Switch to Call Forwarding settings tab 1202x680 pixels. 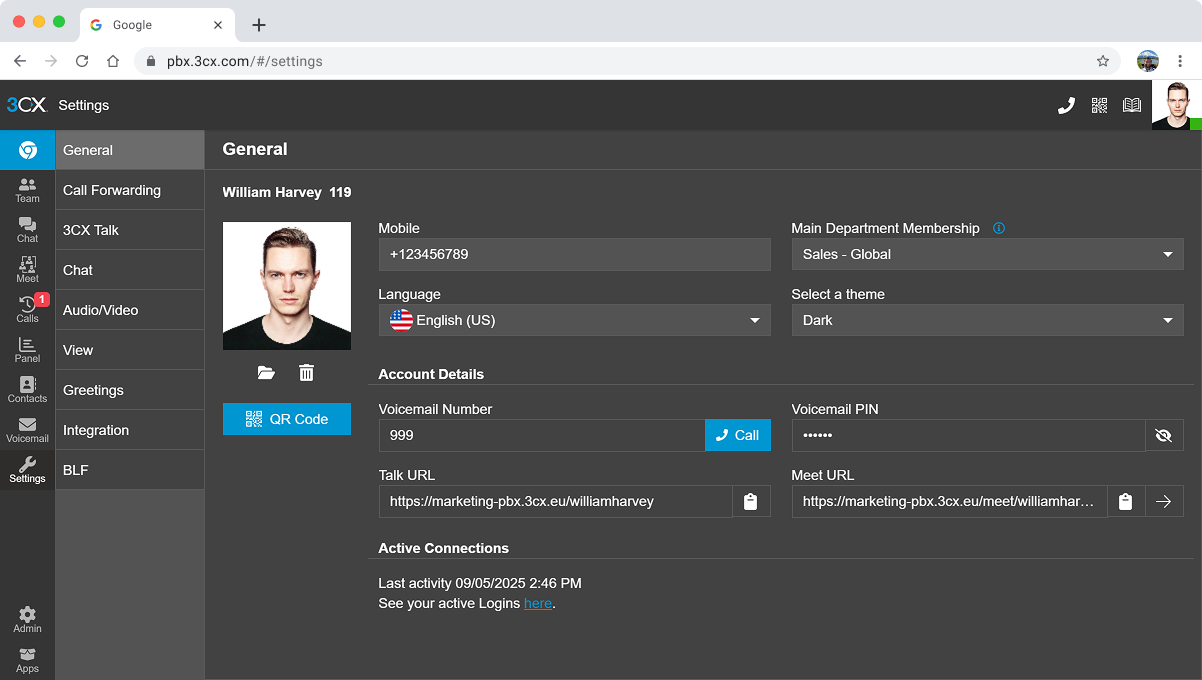[129, 190]
